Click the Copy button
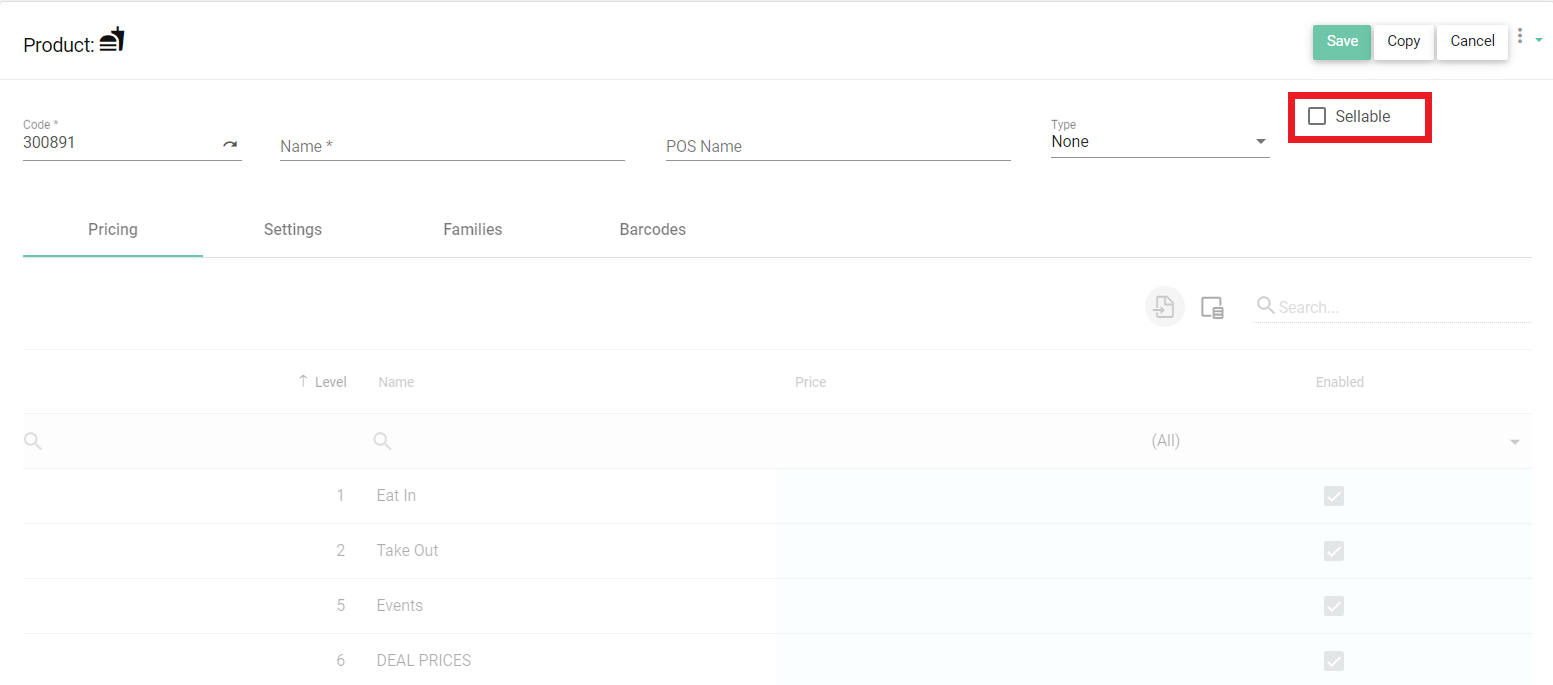Image resolution: width=1553 pixels, height=685 pixels. [x=1403, y=41]
